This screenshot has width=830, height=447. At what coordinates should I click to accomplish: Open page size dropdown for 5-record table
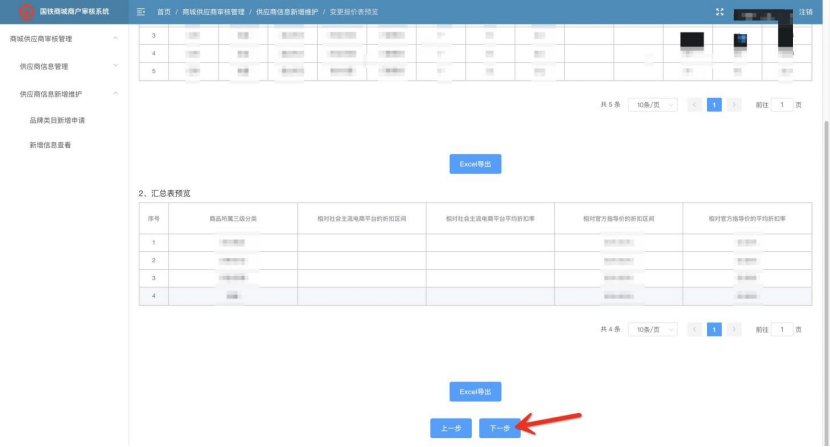(652, 104)
